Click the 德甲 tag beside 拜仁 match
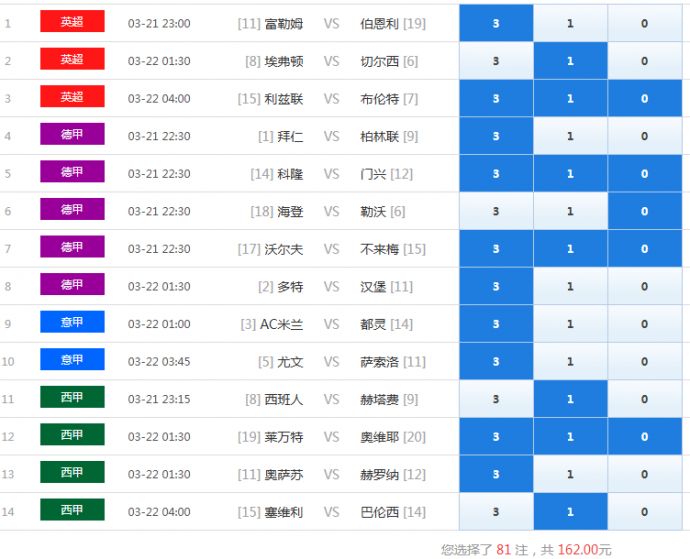Screen dimensions: 690x559 point(72,135)
